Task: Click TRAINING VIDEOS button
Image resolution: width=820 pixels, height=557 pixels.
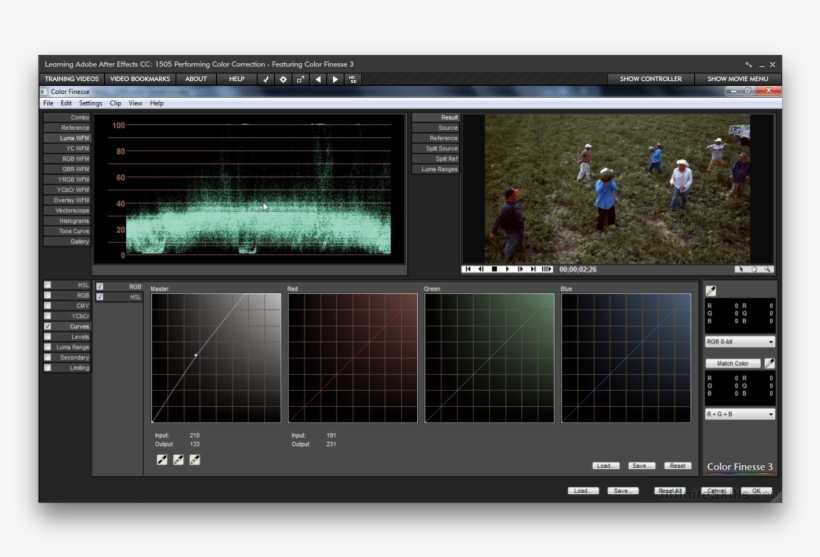Action: [x=72, y=79]
